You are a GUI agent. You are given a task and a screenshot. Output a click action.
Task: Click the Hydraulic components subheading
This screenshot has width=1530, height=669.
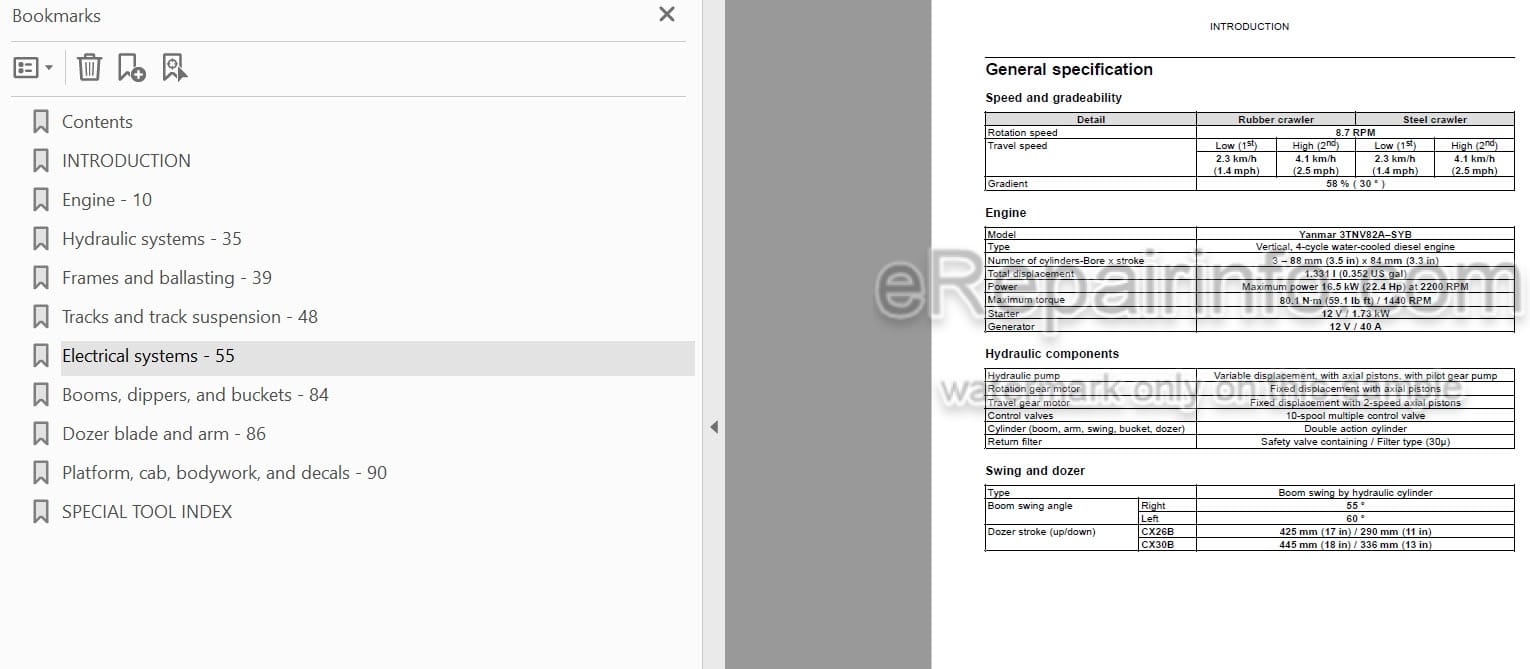pos(1052,354)
